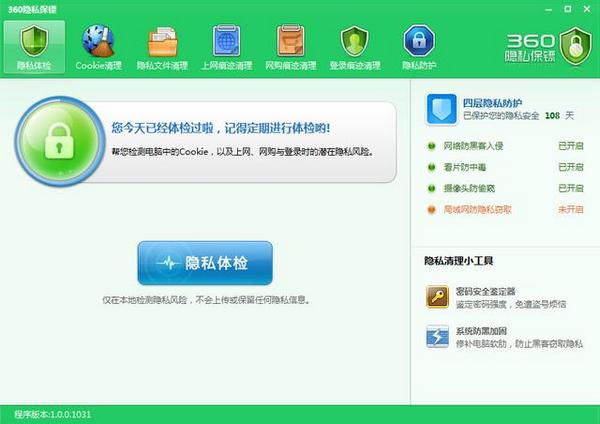Open the 登录痕迹清理 user shield icon

(354, 41)
